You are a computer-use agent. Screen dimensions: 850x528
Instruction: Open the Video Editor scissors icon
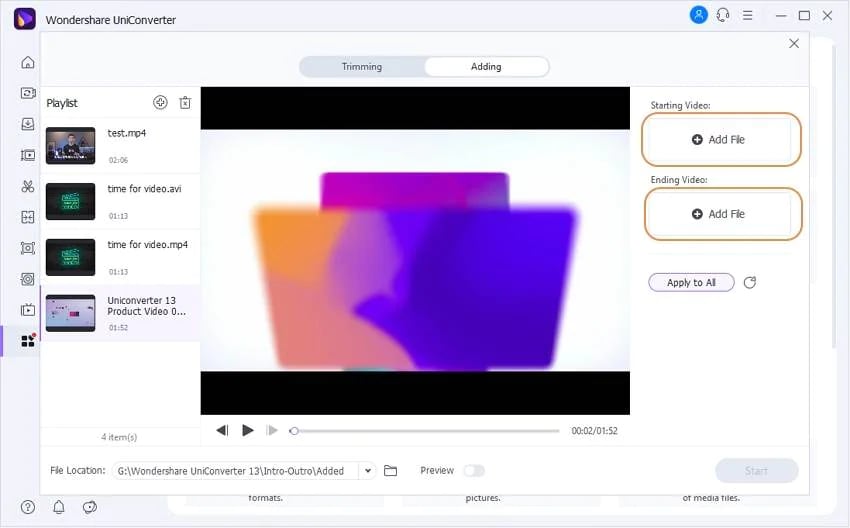point(28,186)
